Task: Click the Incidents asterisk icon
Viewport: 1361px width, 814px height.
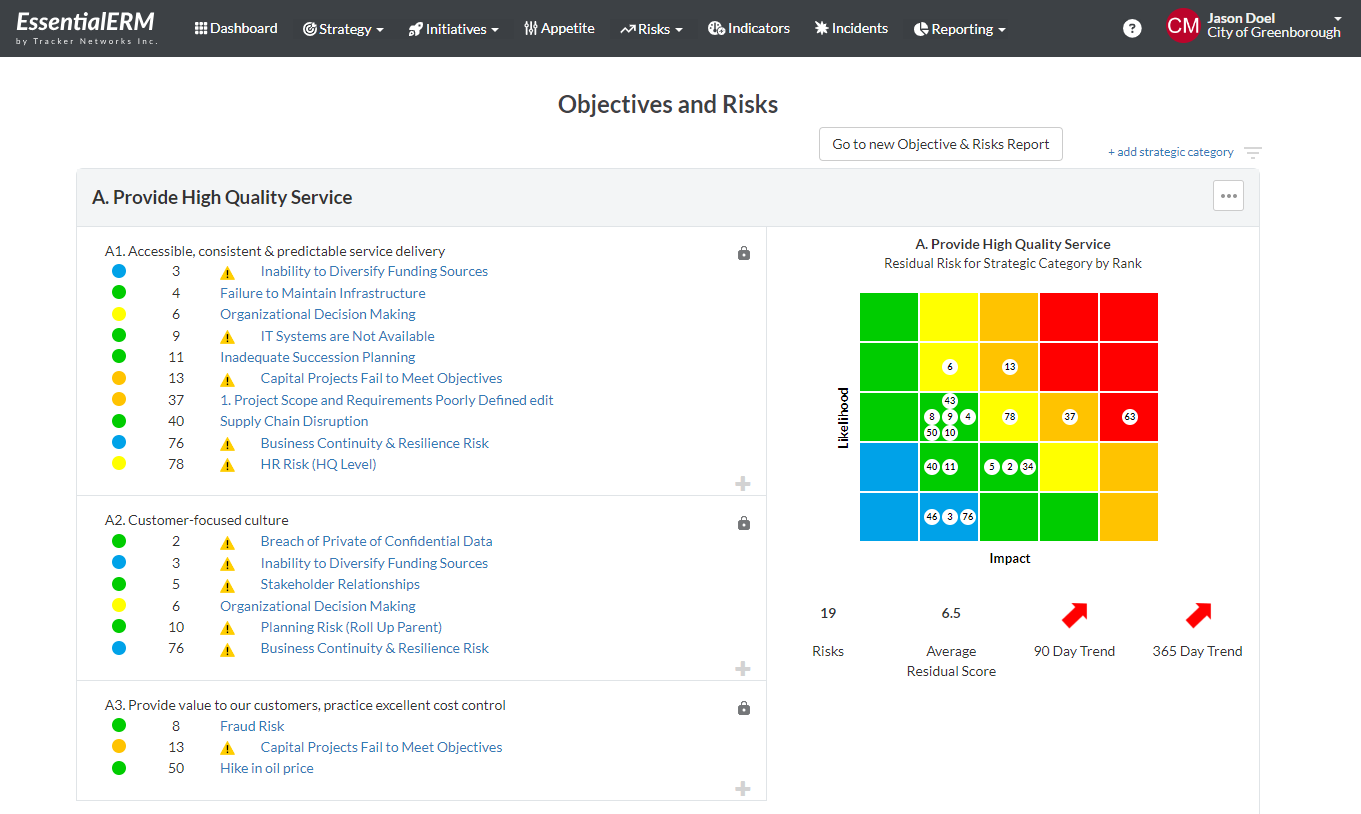Action: click(x=820, y=28)
